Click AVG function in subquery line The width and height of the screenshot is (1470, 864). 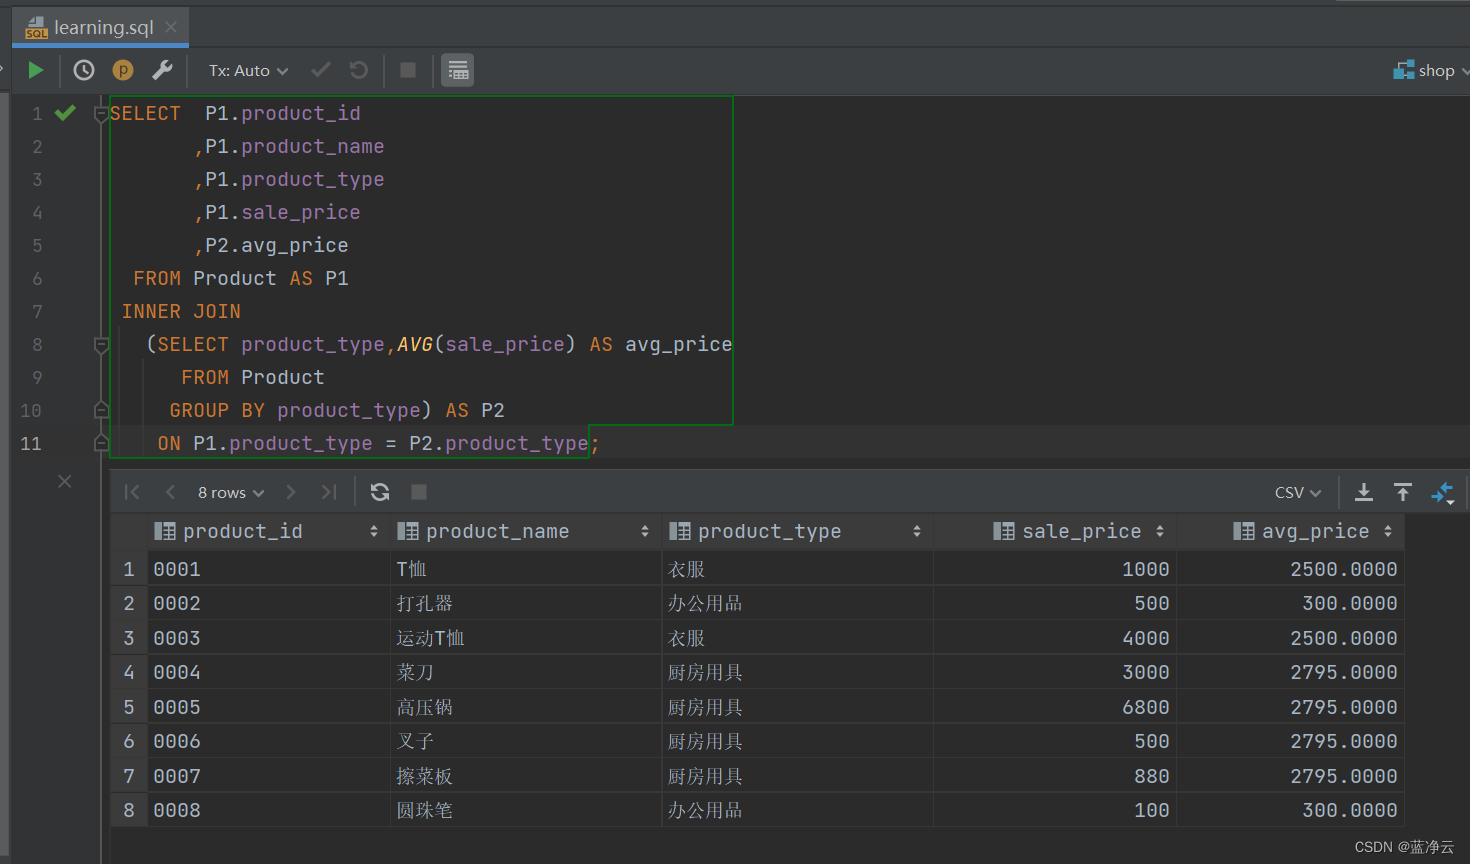(x=415, y=345)
